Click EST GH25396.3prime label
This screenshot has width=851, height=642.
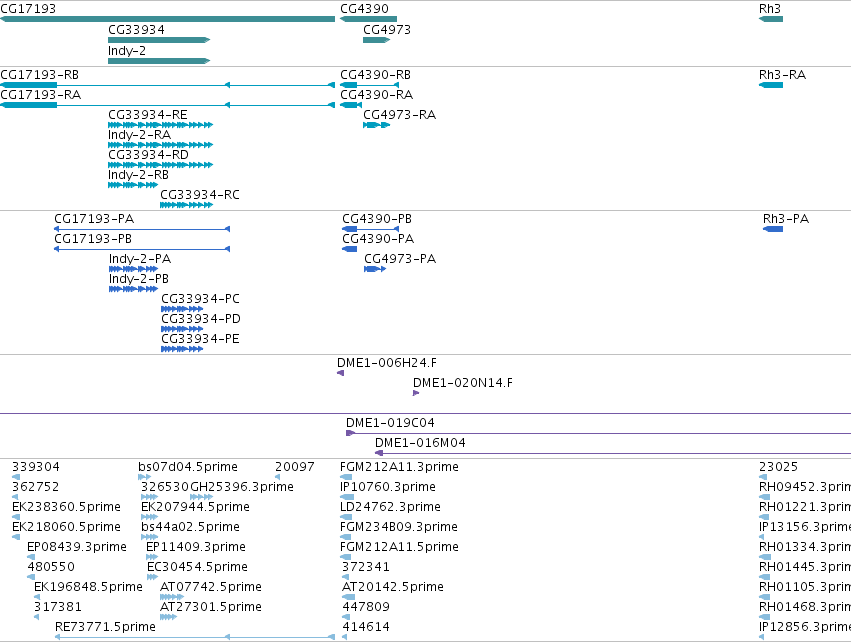pyautogui.click(x=242, y=487)
